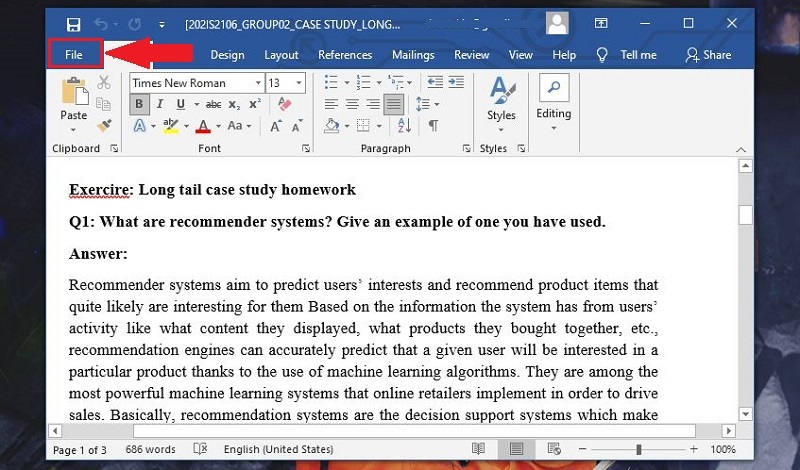Click the zoom slider handle
This screenshot has height=470, width=800.
[639, 449]
